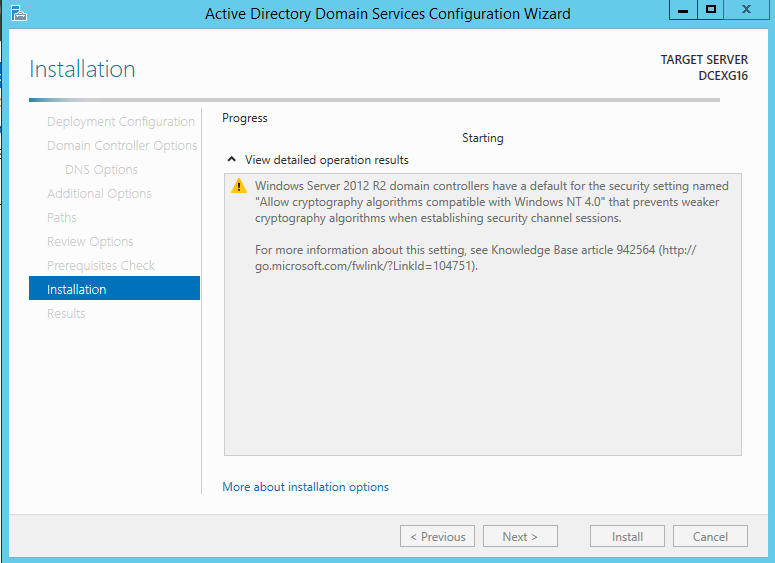Select Results step in sidebar
This screenshot has height=563, width=775.
pos(66,313)
